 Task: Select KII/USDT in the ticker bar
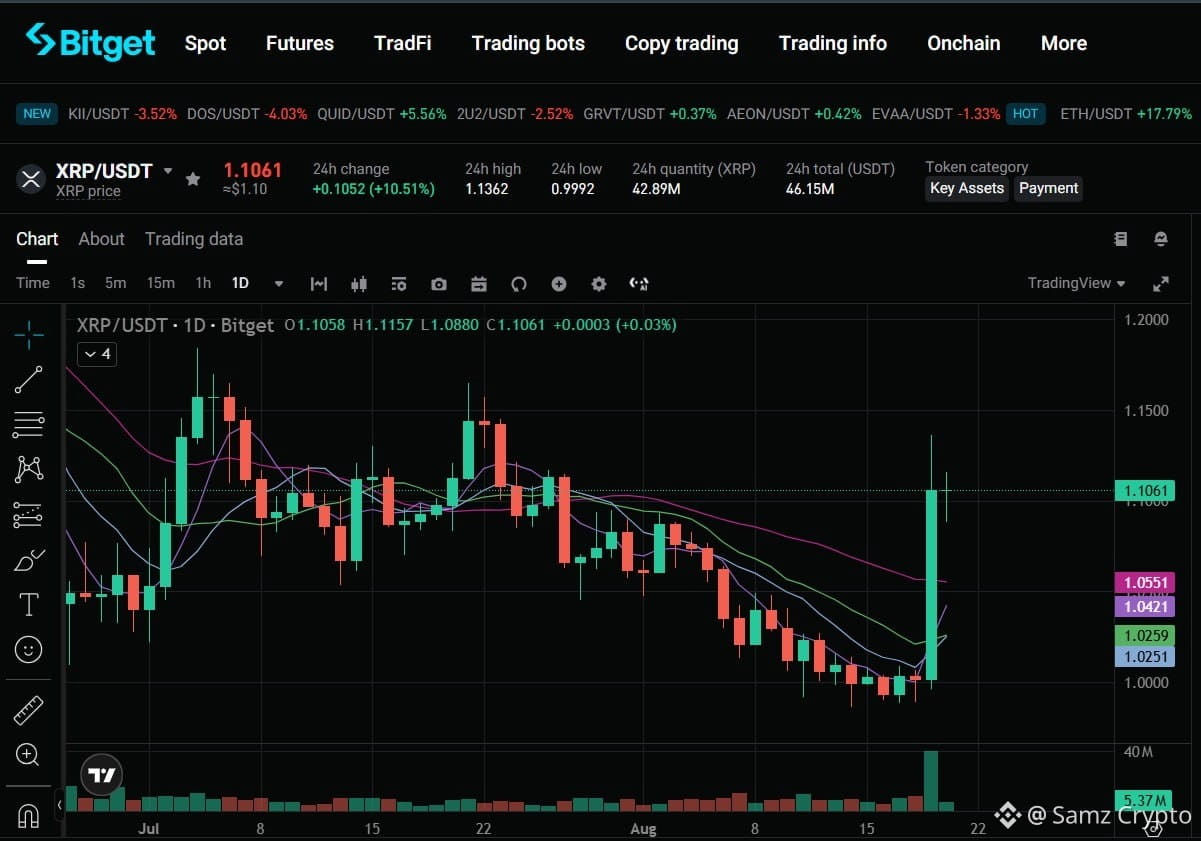tap(122, 114)
